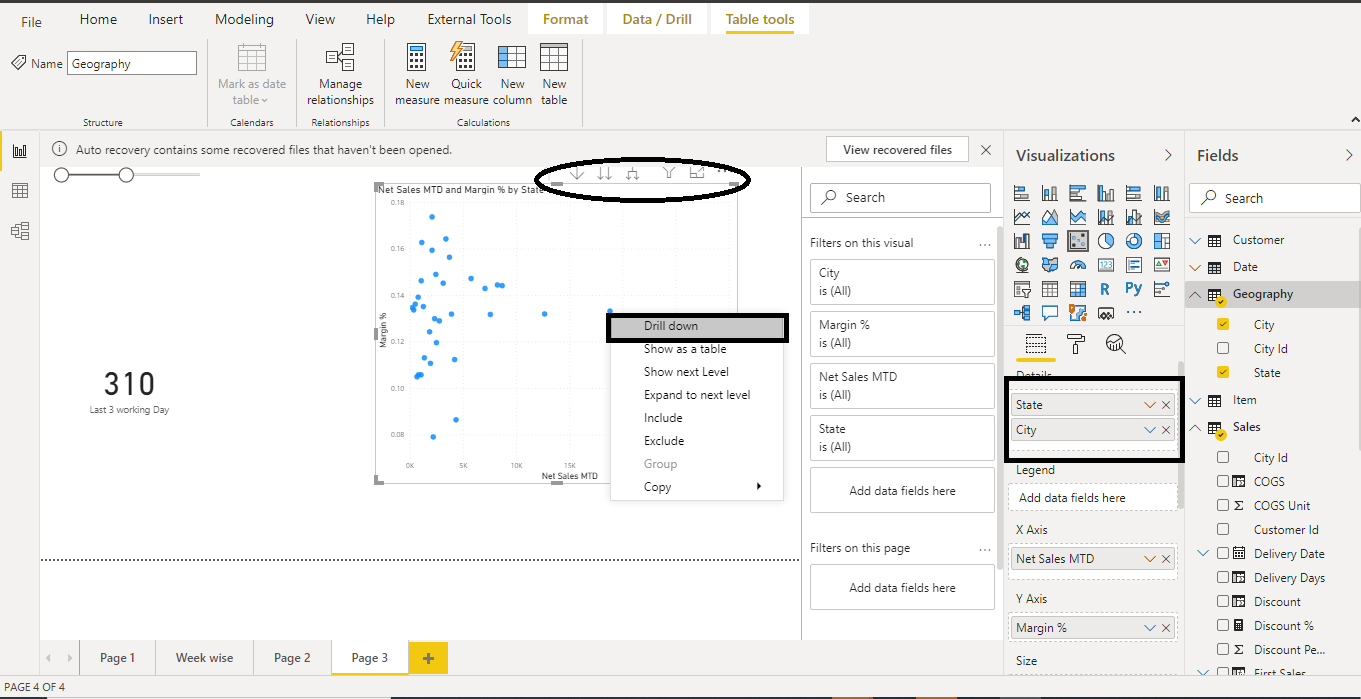Screen dimensions: 1361x699
Task: Choose Expand to next level
Action: [697, 395]
